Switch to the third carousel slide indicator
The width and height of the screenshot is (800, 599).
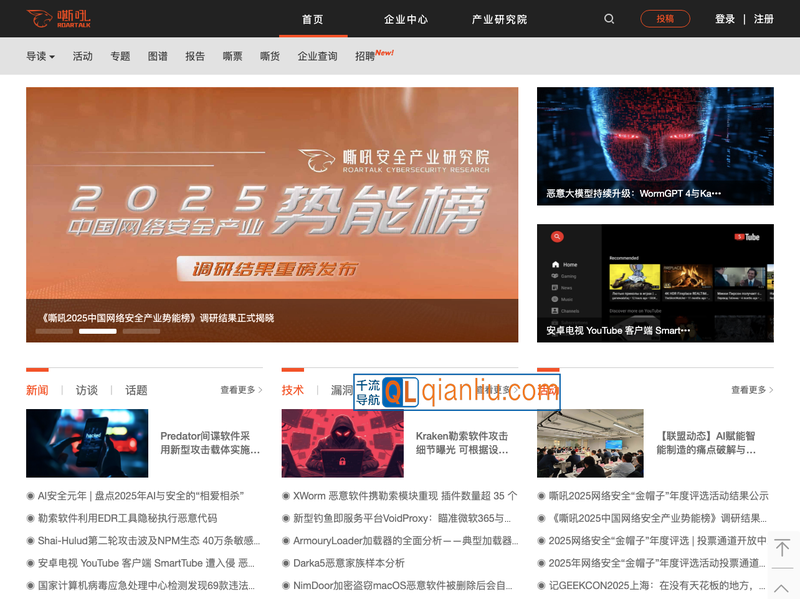pyautogui.click(x=141, y=331)
